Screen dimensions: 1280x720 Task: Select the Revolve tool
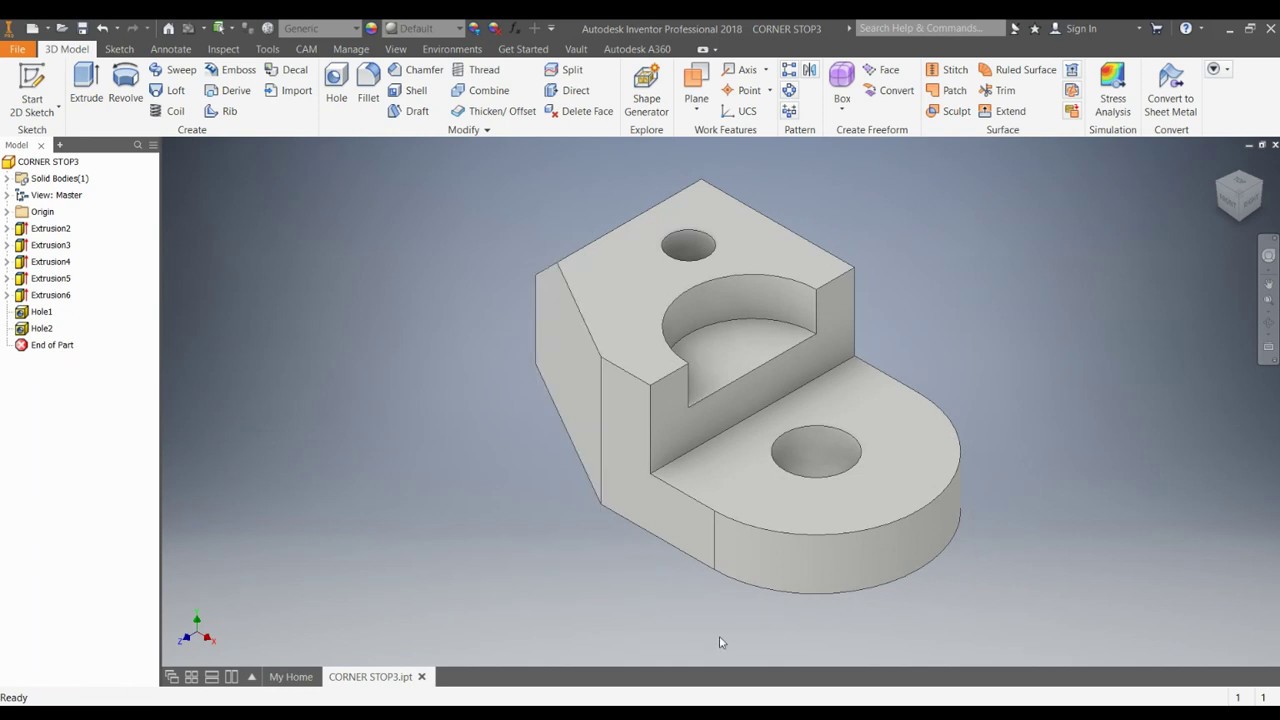[x=125, y=84]
